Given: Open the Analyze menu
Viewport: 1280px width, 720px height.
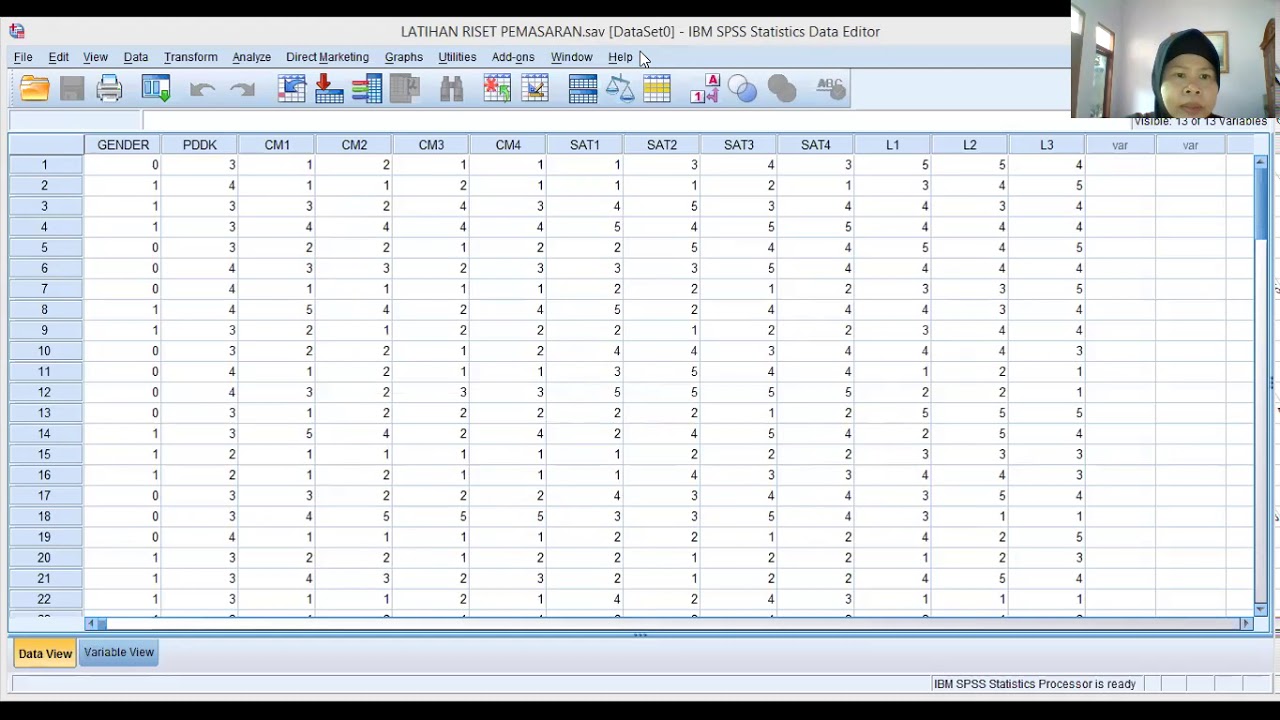Looking at the screenshot, I should pyautogui.click(x=252, y=57).
